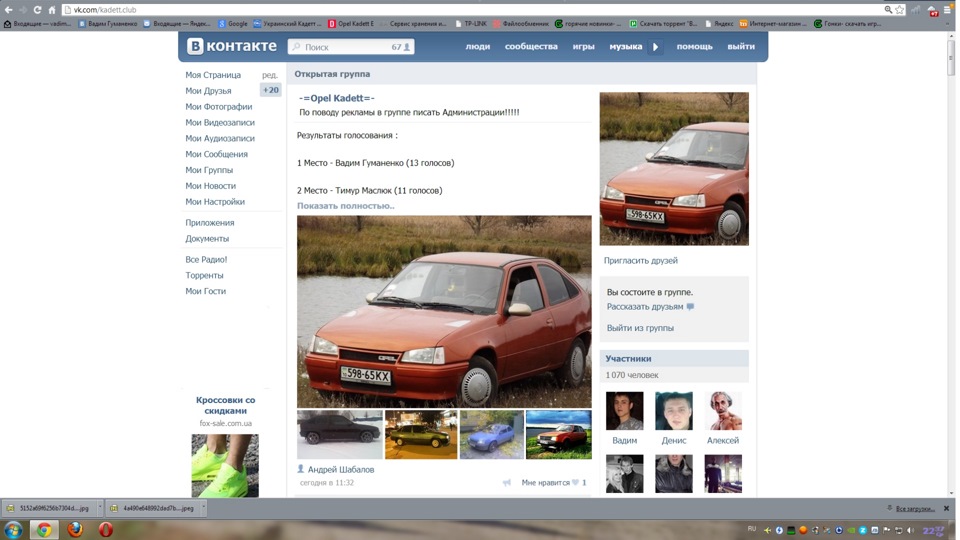Open the игры header menu item
Viewport: 960px width, 540px height.
coord(583,47)
